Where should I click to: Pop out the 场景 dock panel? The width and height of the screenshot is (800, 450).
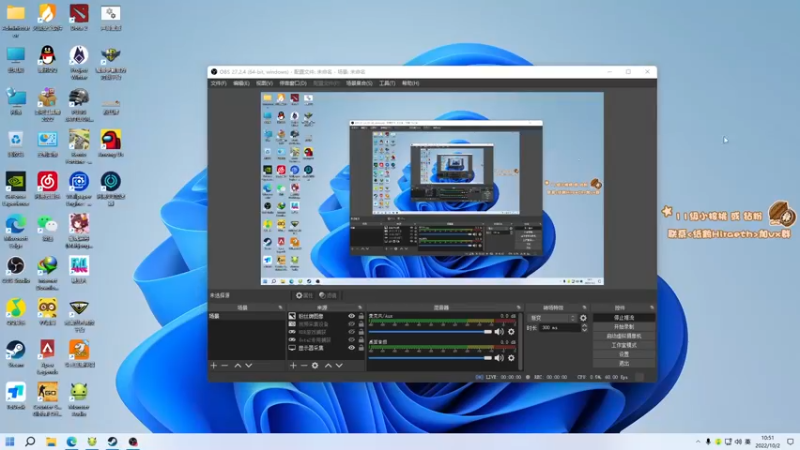click(280, 308)
